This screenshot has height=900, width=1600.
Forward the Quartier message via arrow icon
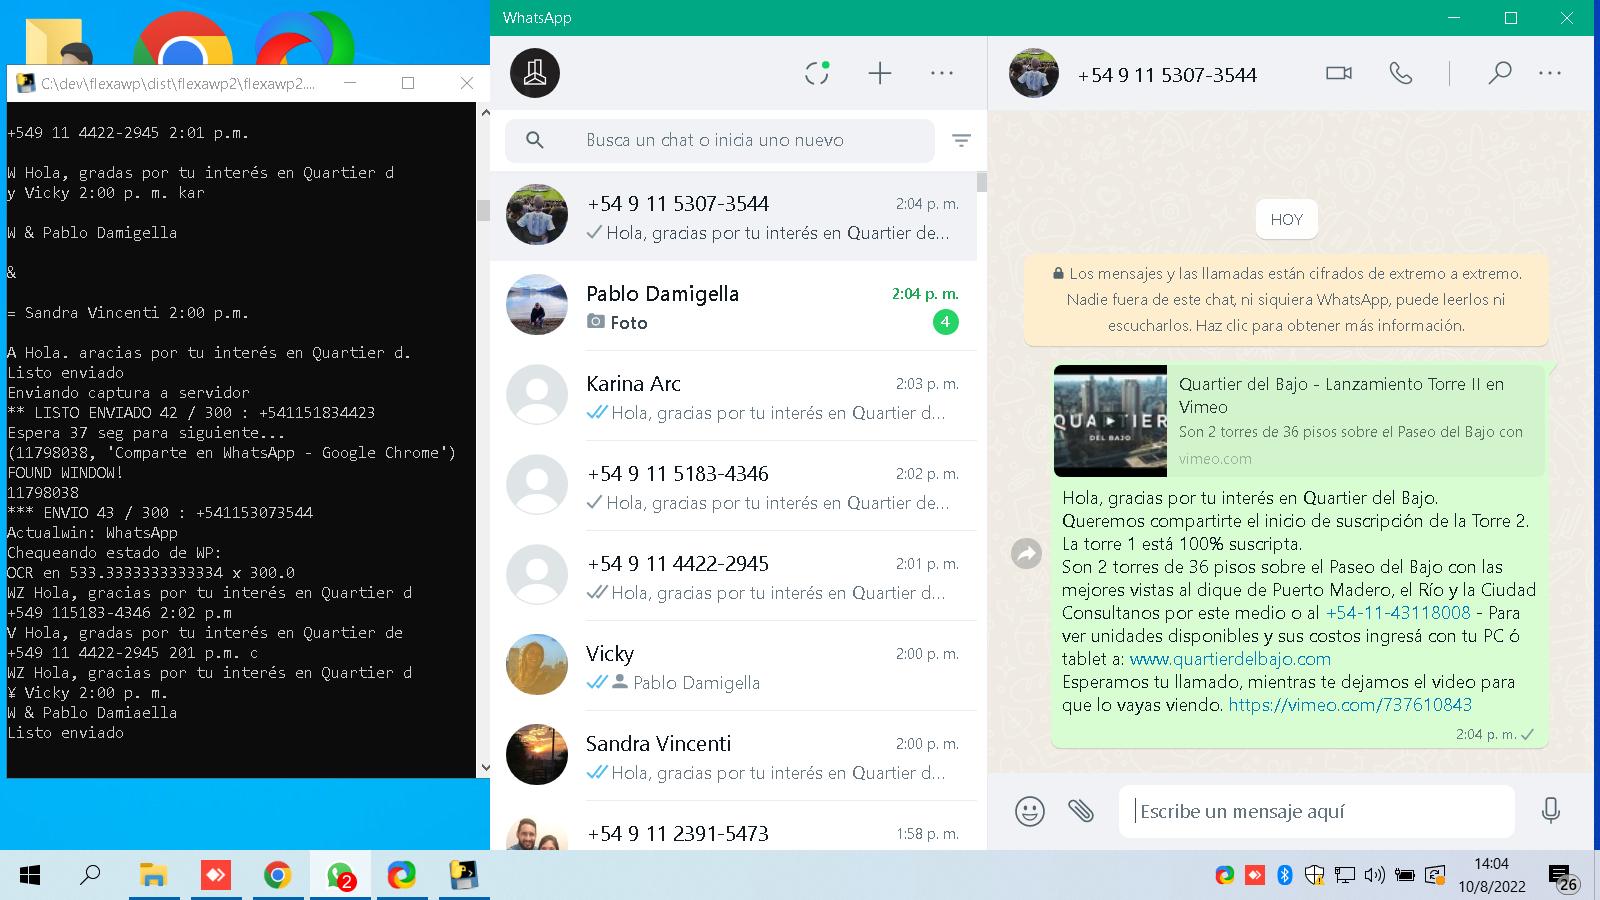1027,553
